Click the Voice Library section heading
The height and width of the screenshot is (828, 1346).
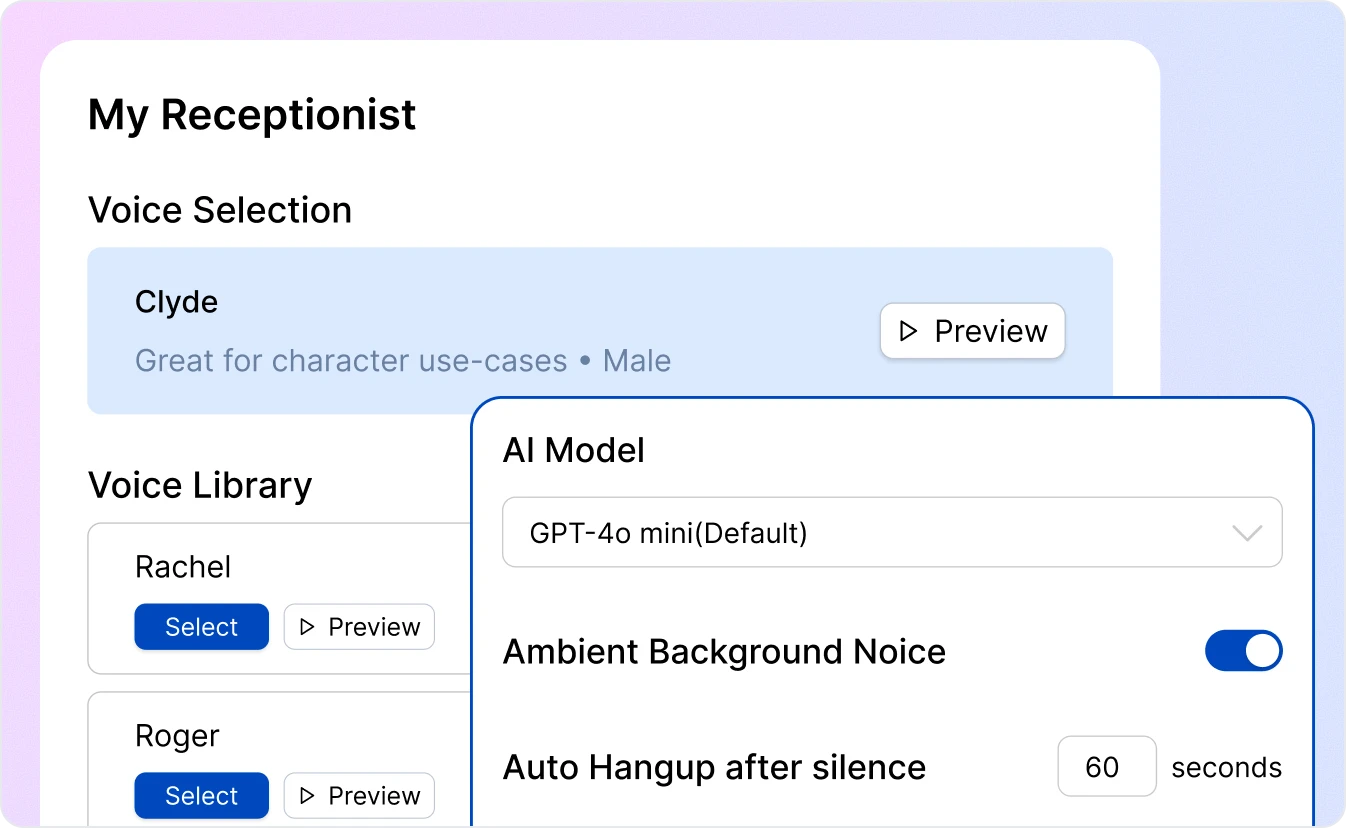200,485
